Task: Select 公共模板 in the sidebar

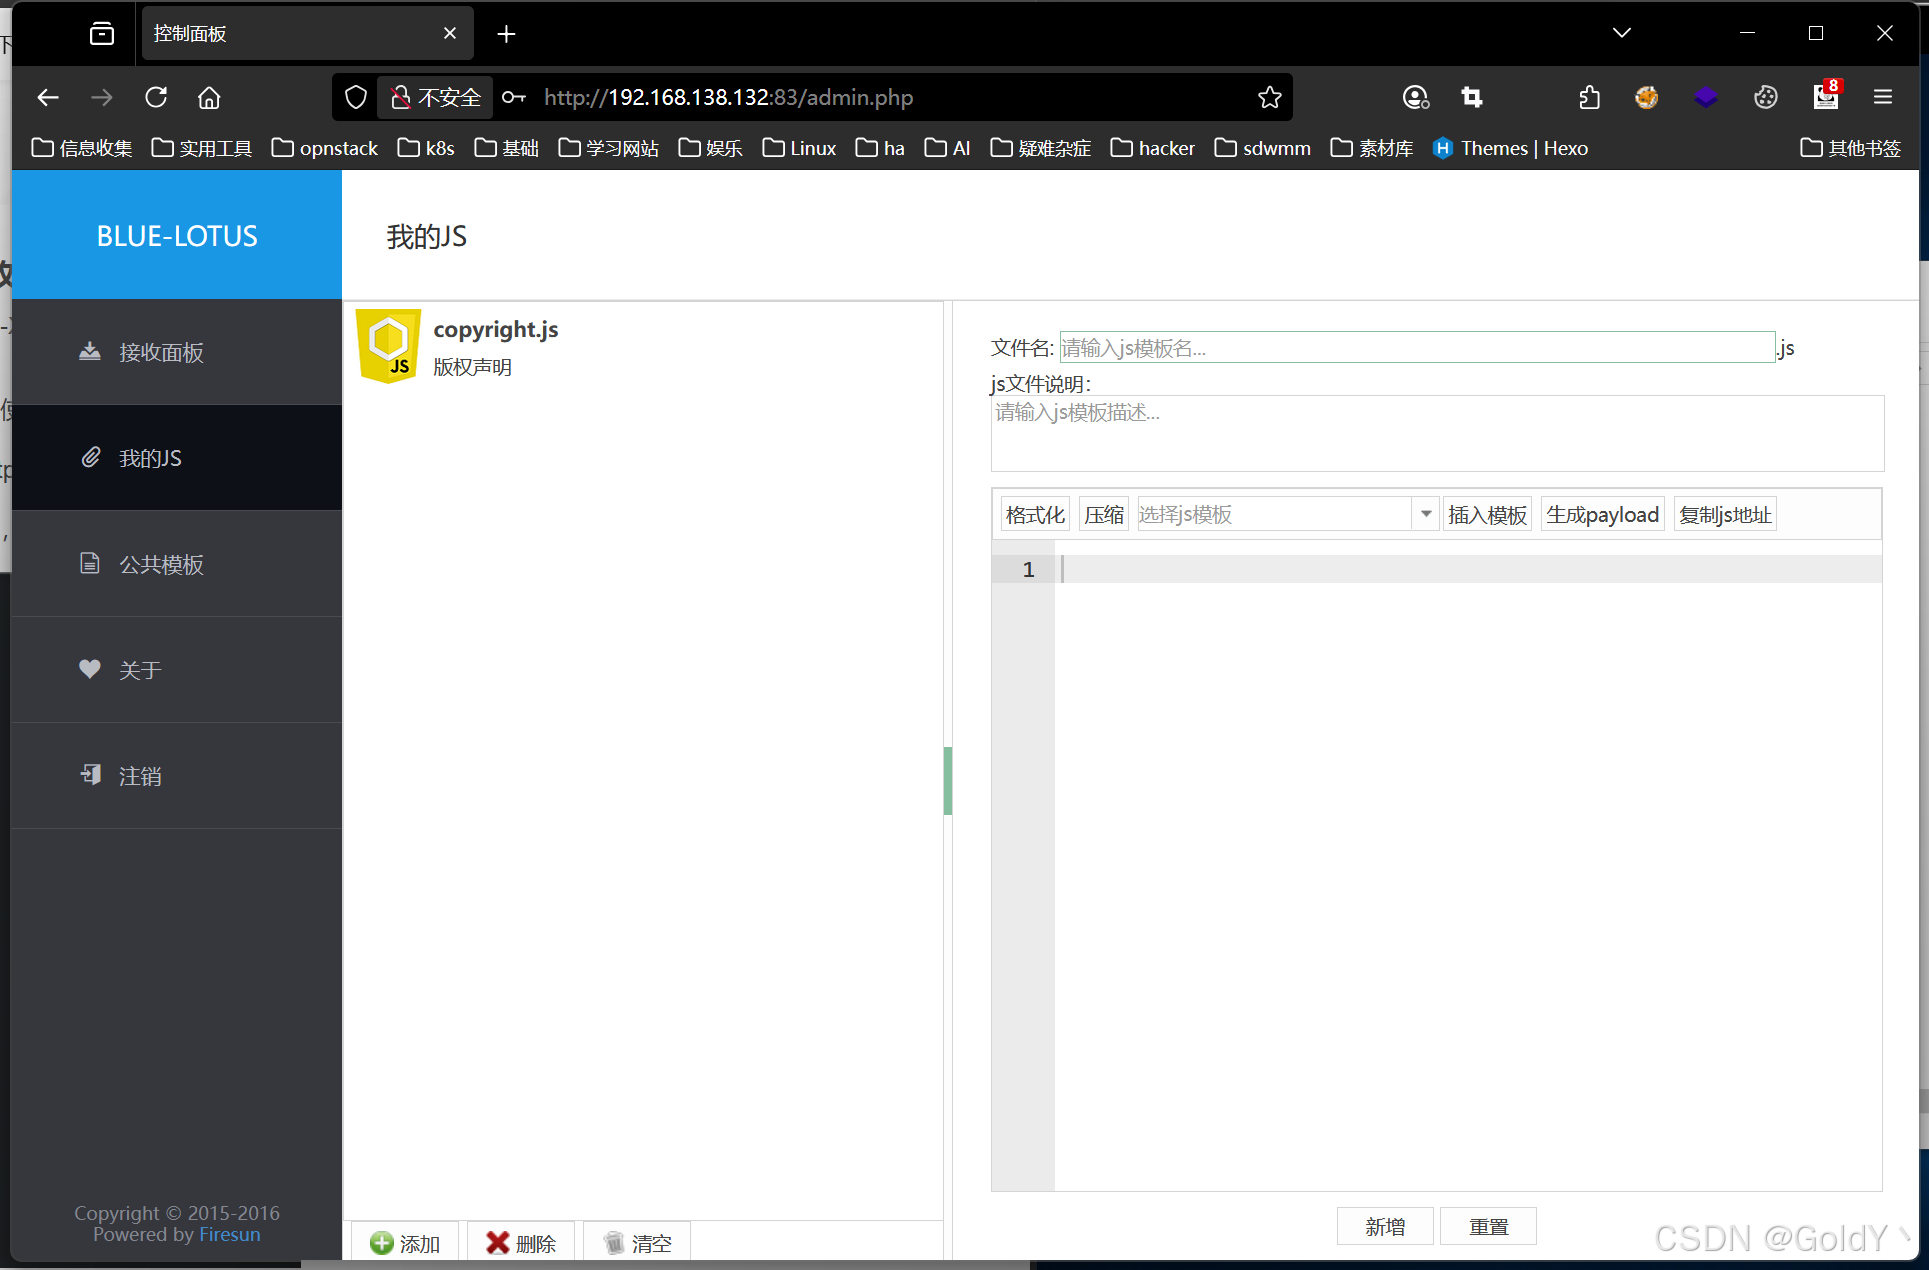Action: tap(160, 564)
